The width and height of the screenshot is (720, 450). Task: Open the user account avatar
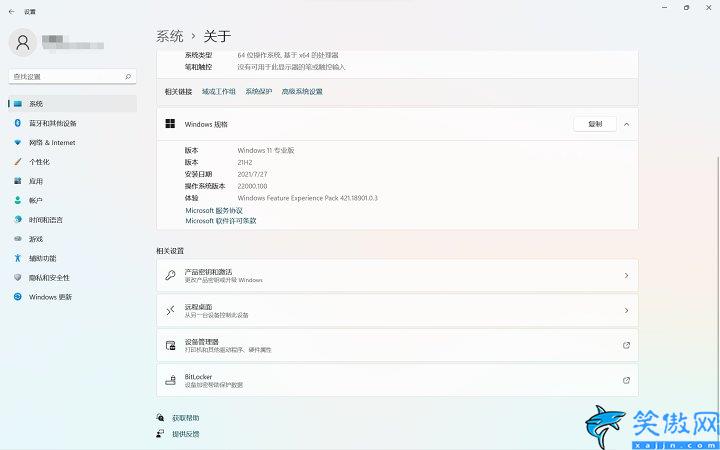(22, 43)
